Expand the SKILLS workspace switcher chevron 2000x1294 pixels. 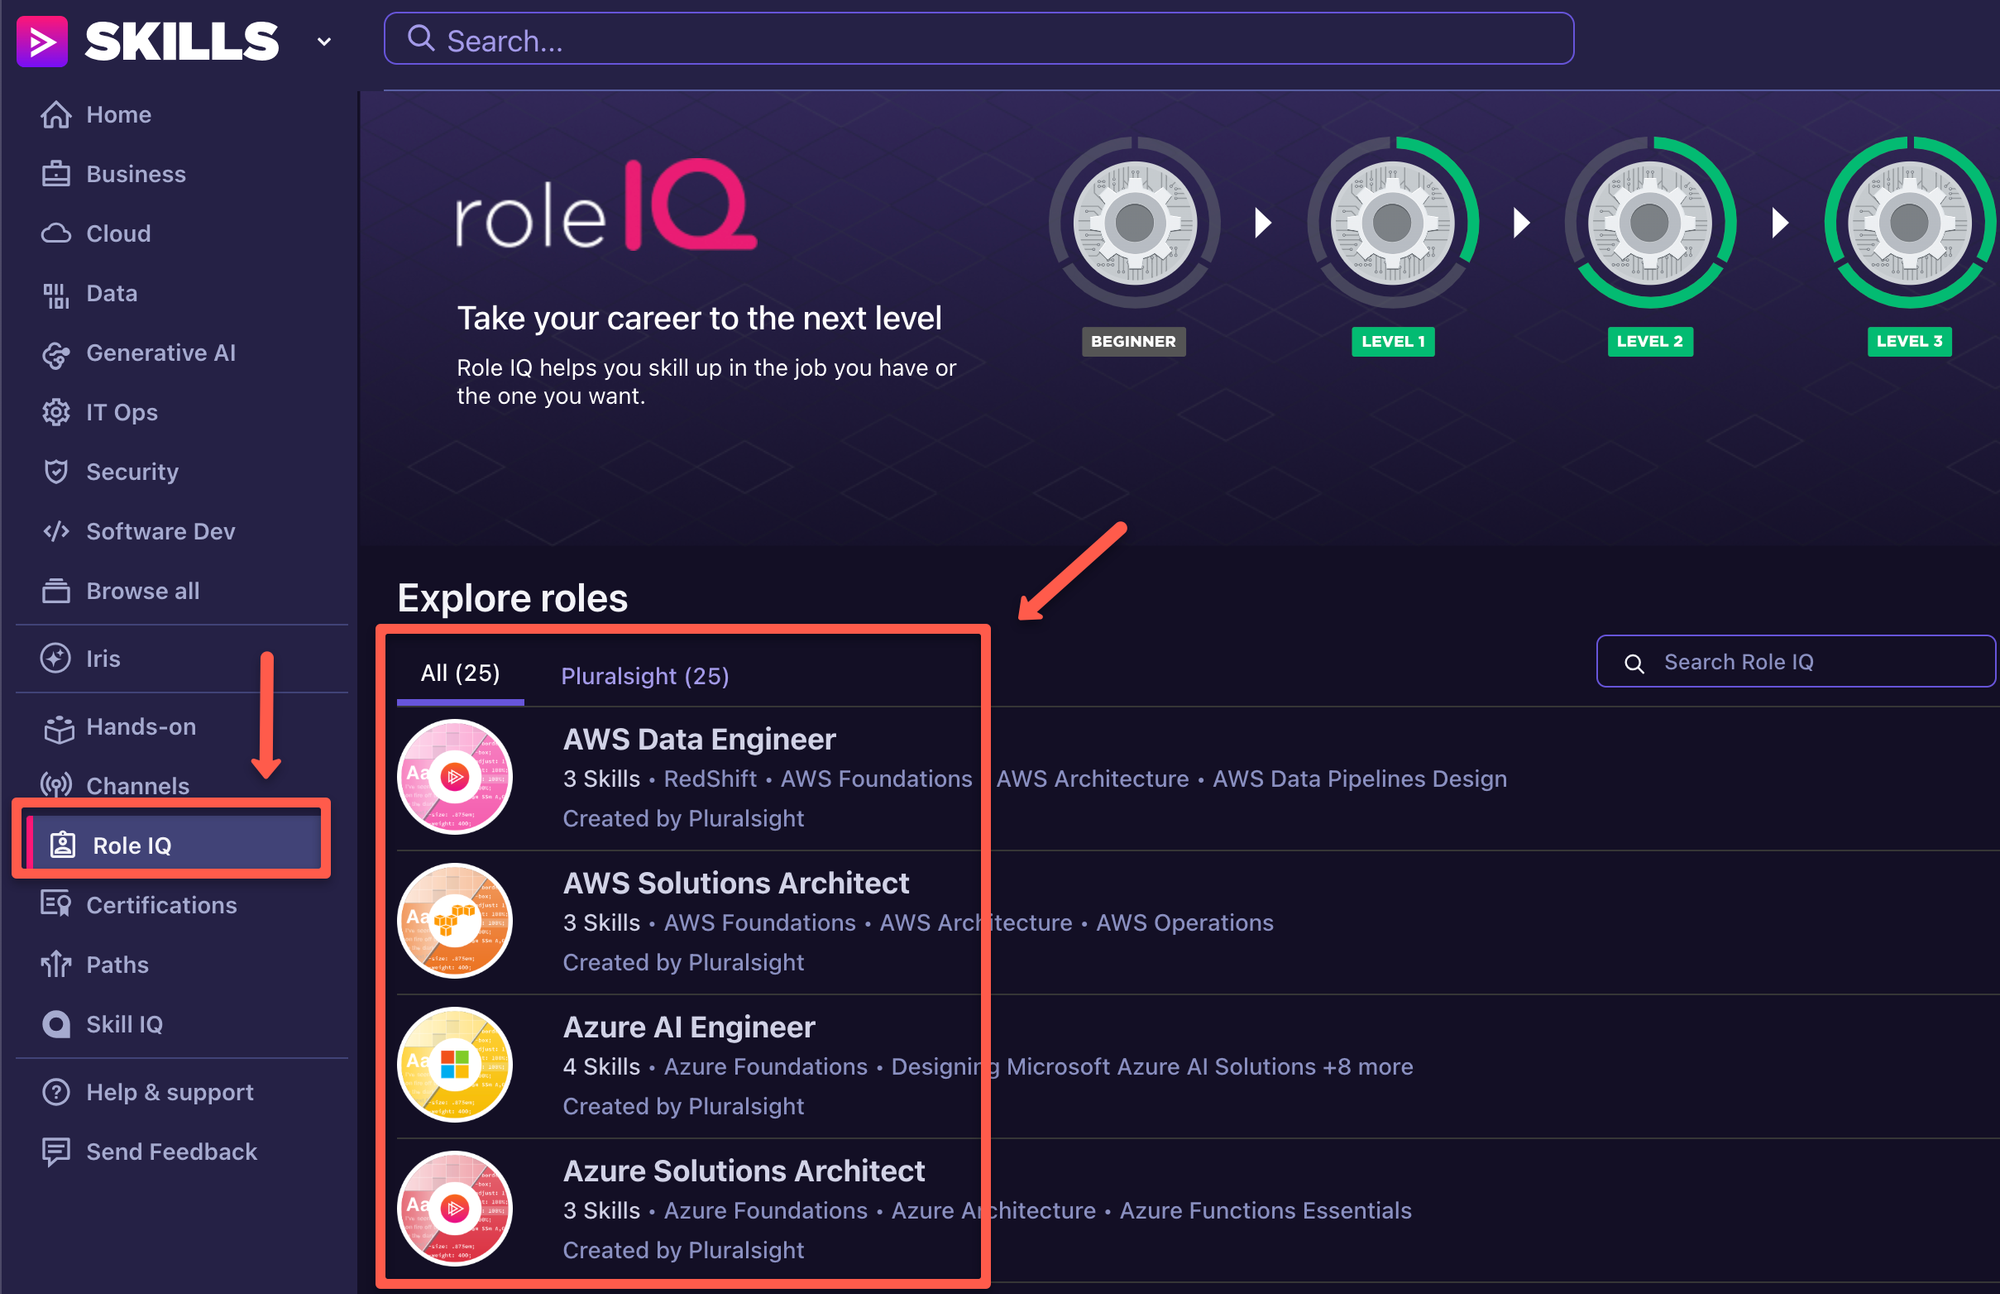pos(322,42)
